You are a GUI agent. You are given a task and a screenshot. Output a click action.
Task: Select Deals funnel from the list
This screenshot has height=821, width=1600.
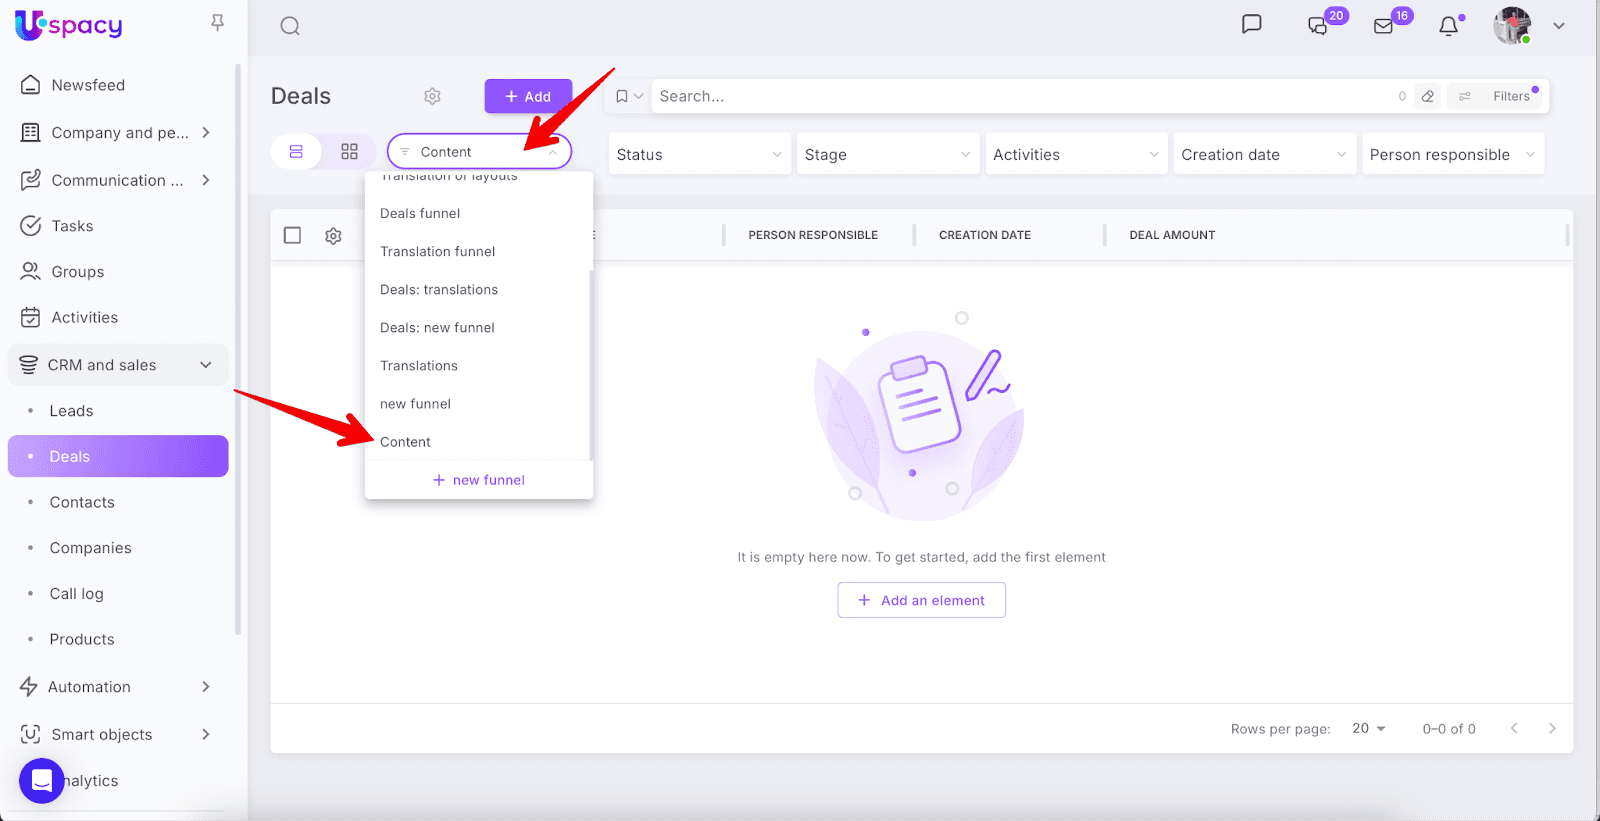point(478,213)
